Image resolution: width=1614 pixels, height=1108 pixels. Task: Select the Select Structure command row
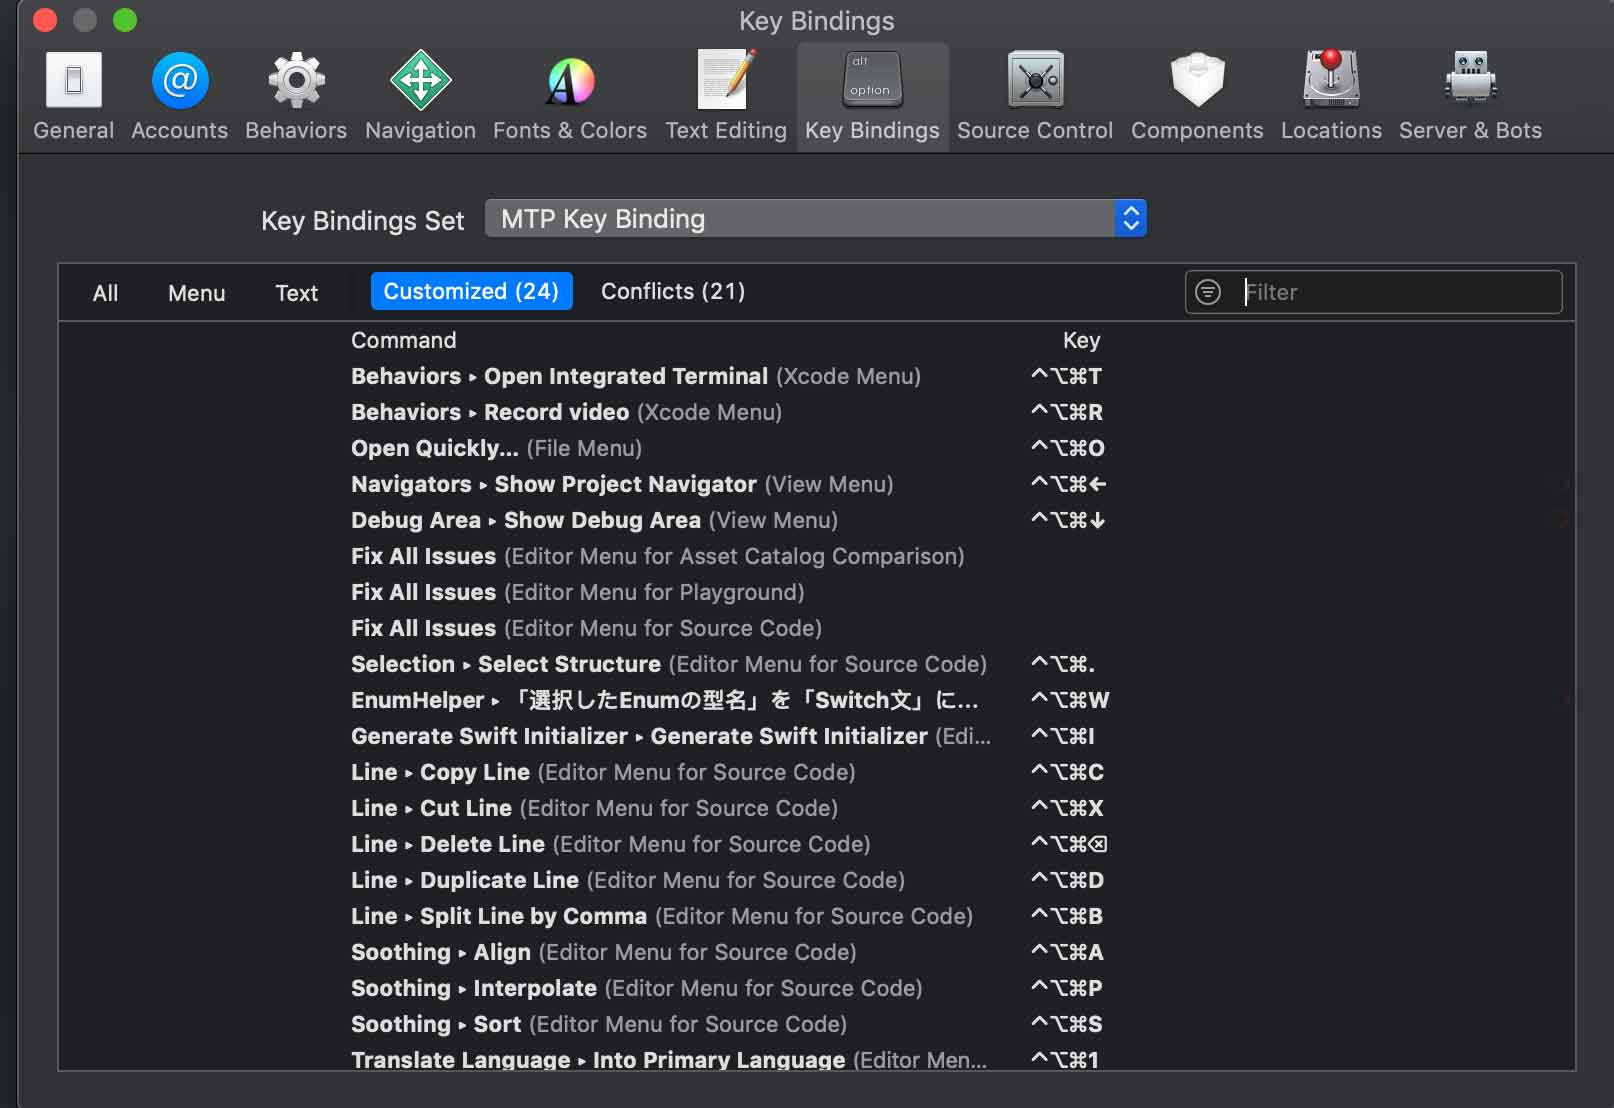[816, 664]
